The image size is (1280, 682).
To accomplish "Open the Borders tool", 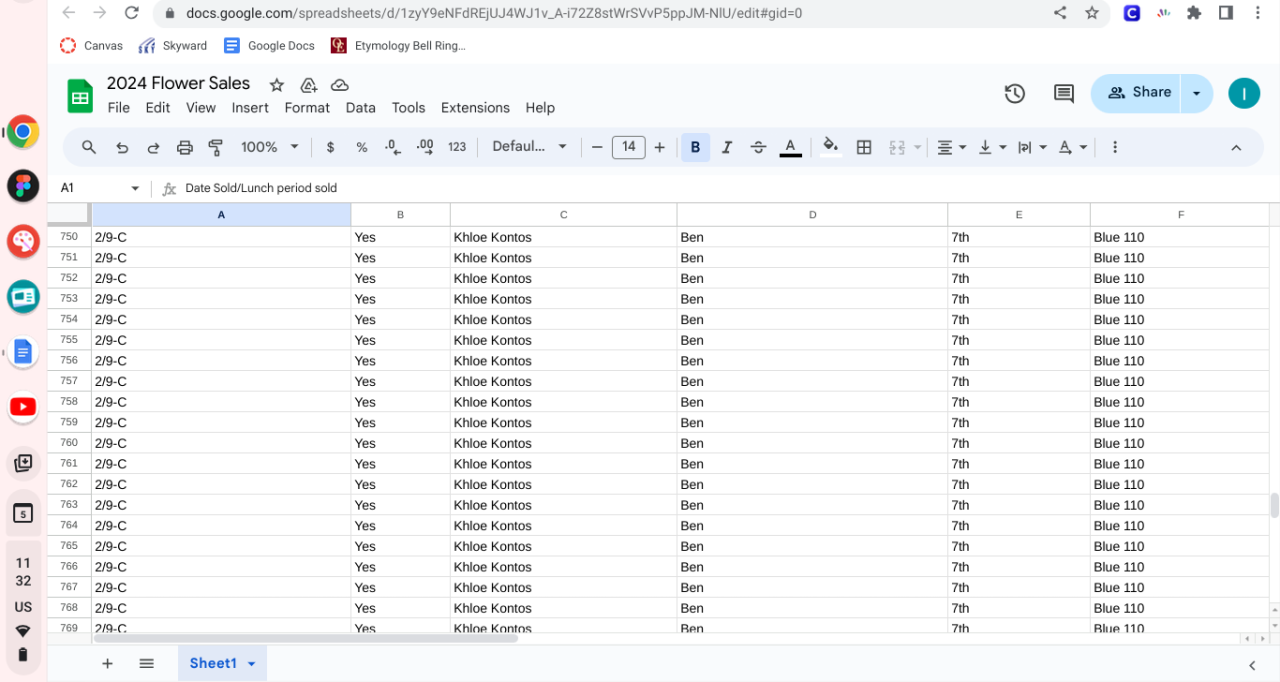I will [864, 147].
